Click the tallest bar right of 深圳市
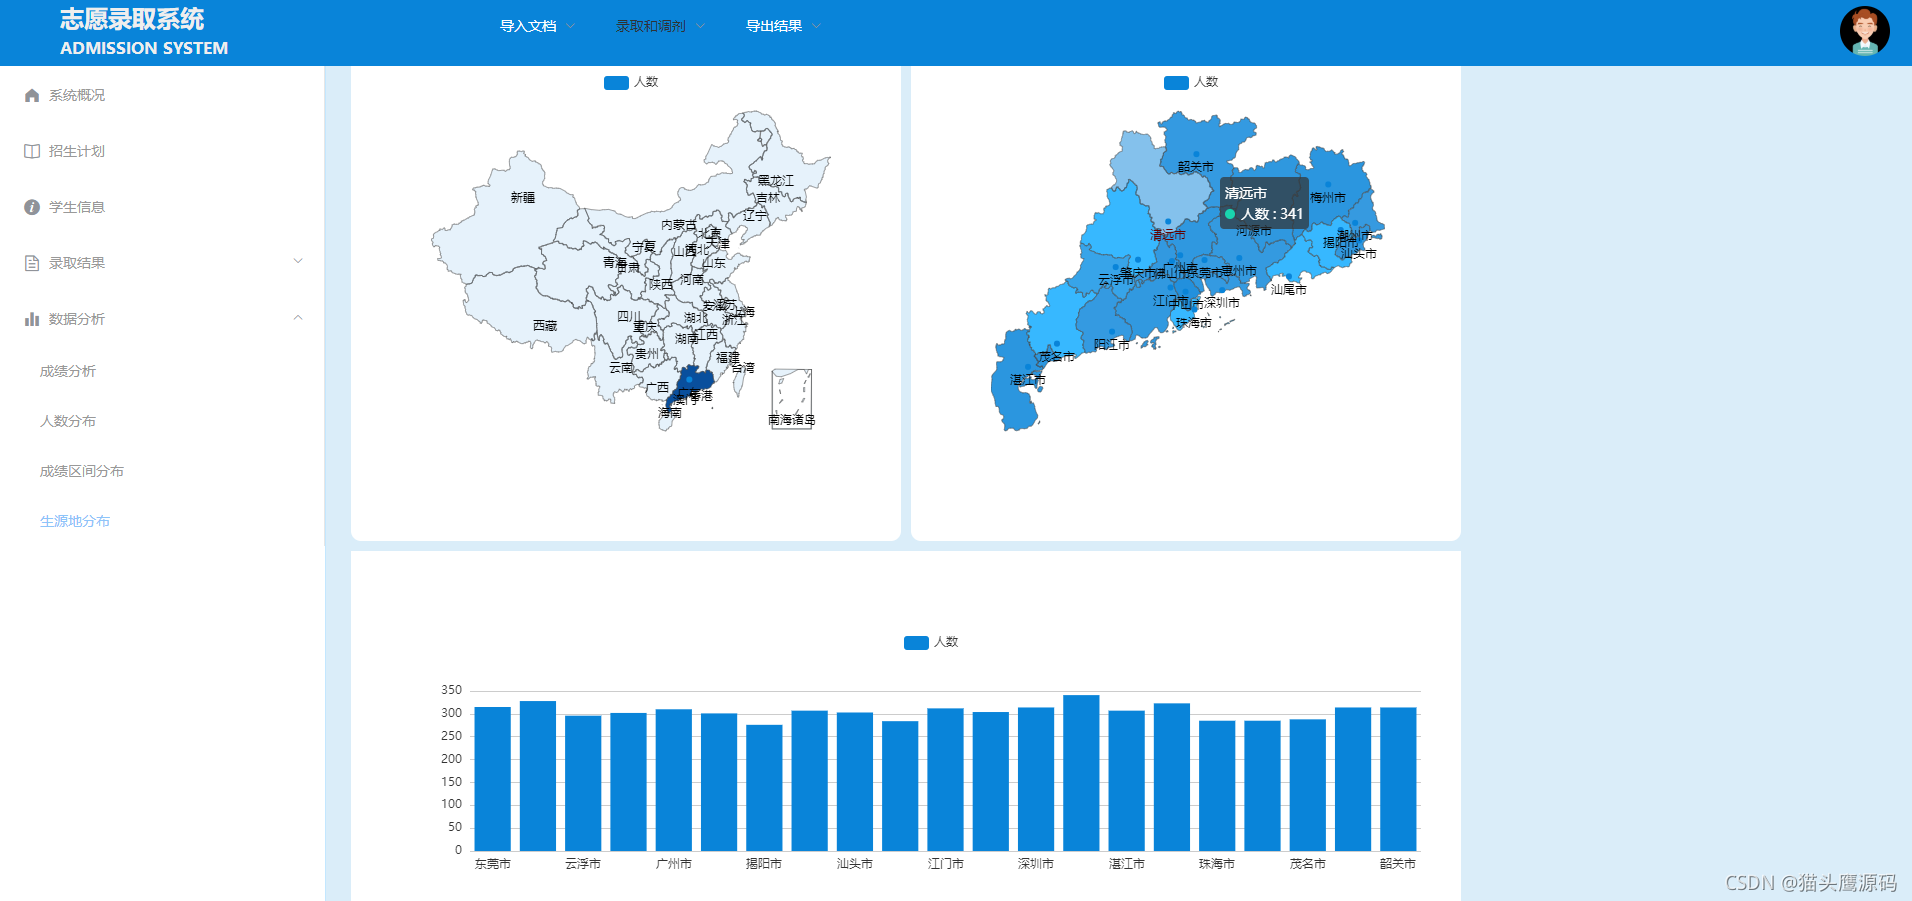The height and width of the screenshot is (901, 1912). [1081, 773]
